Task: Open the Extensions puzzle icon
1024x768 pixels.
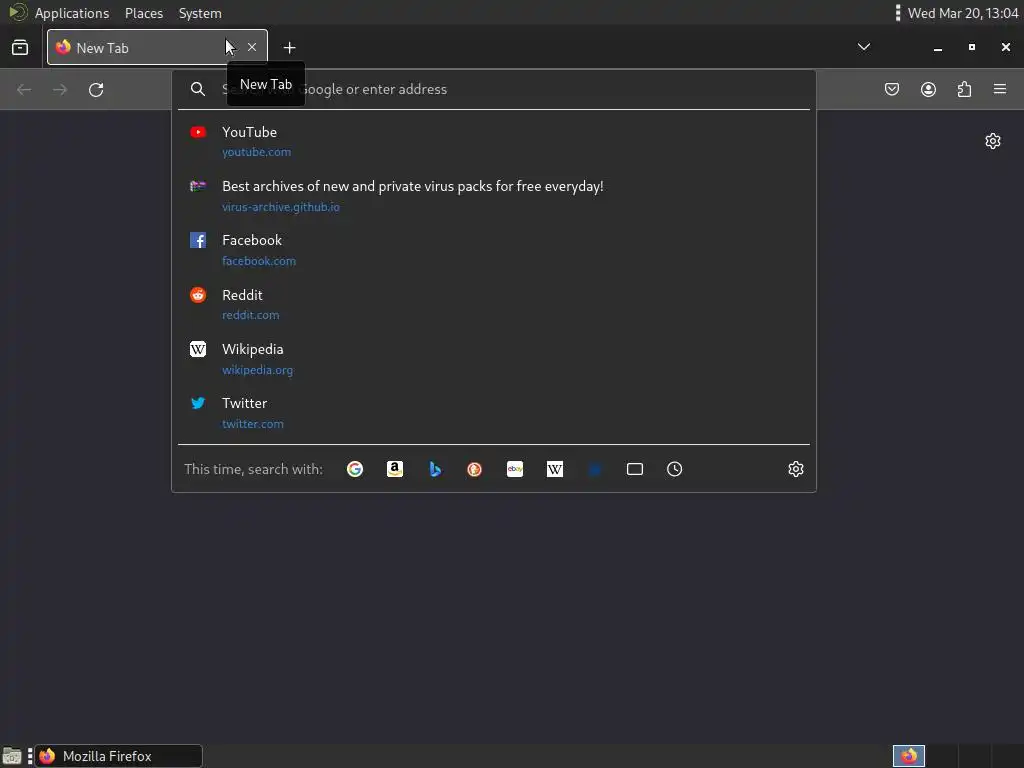Action: [x=964, y=89]
